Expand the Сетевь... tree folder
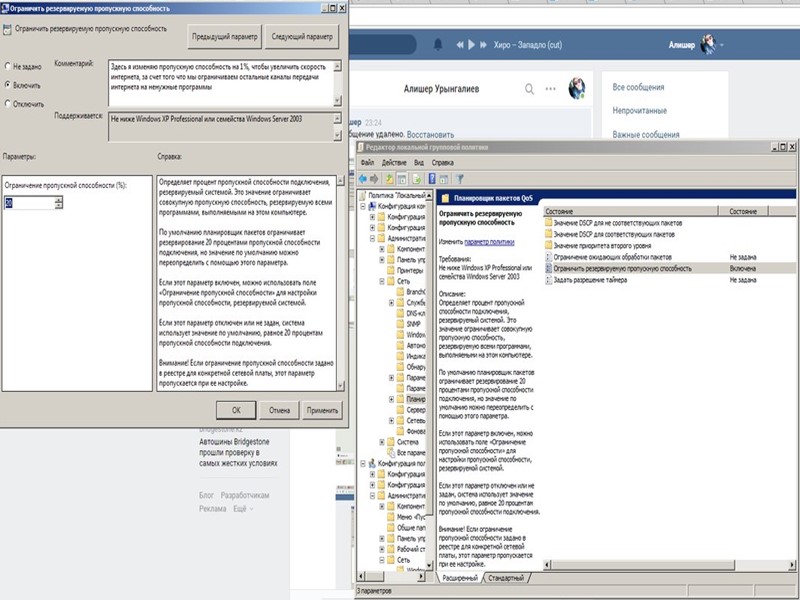Screen dimensions: 800x600 click(x=391, y=420)
